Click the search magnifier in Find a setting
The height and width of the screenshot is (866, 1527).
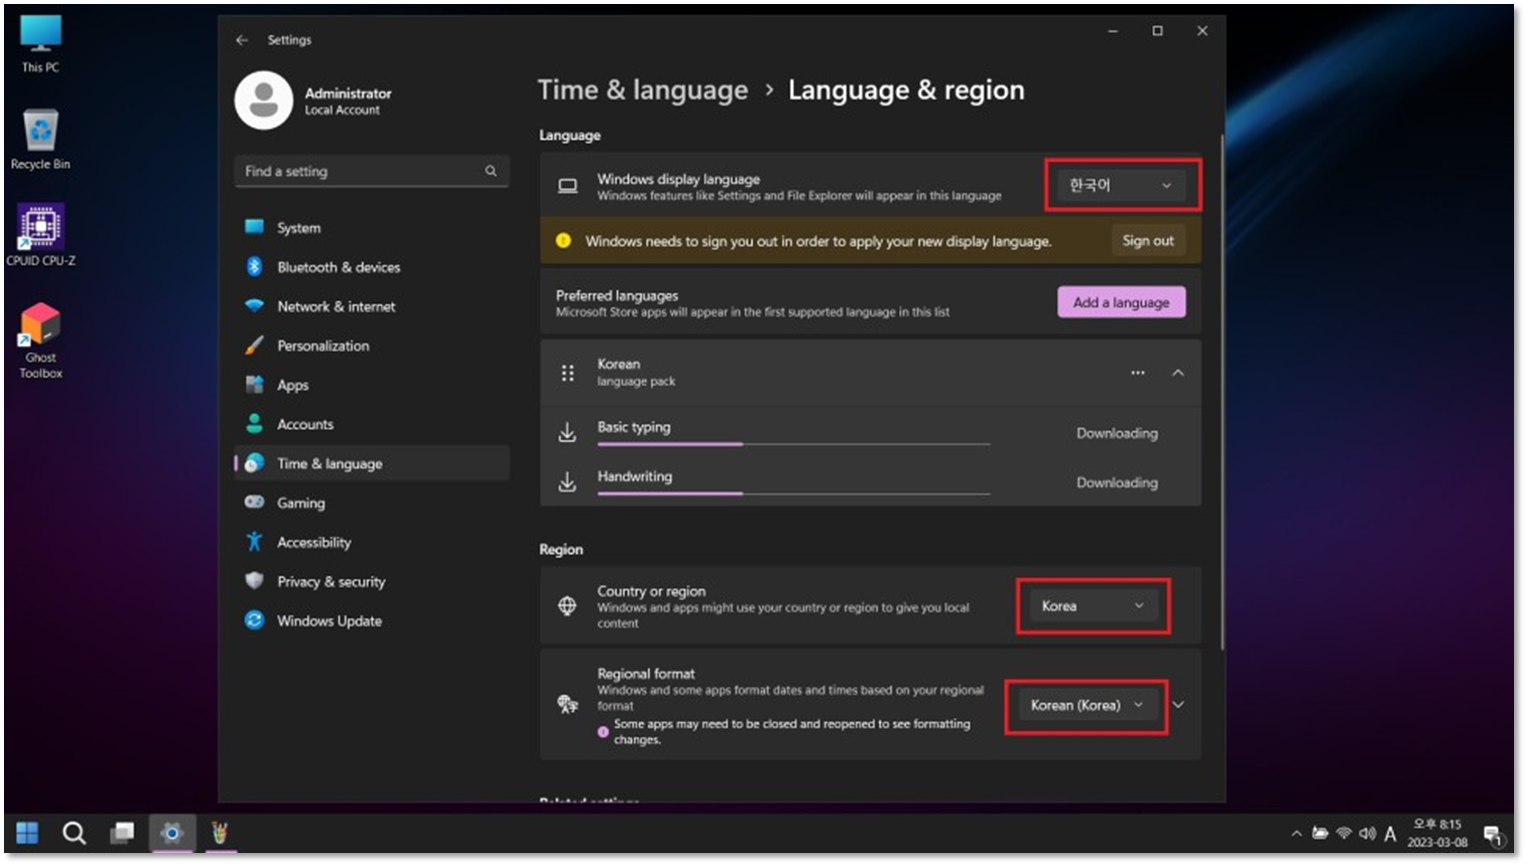(491, 171)
